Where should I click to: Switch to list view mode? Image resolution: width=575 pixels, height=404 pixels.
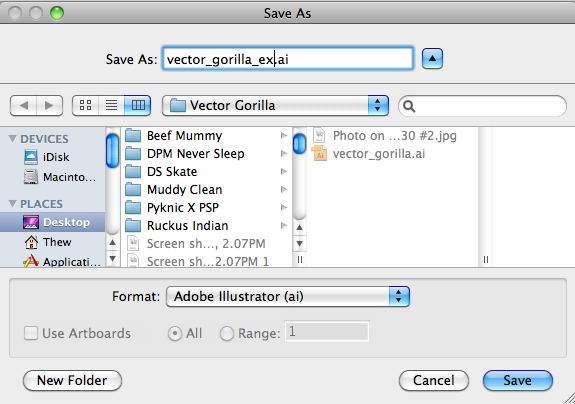point(111,106)
